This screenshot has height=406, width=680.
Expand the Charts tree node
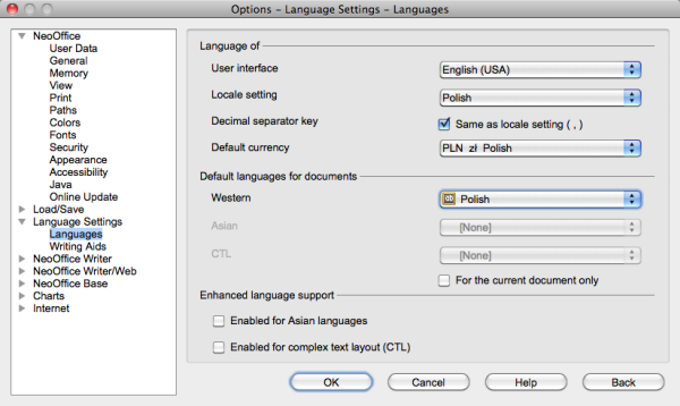pyautogui.click(x=22, y=296)
